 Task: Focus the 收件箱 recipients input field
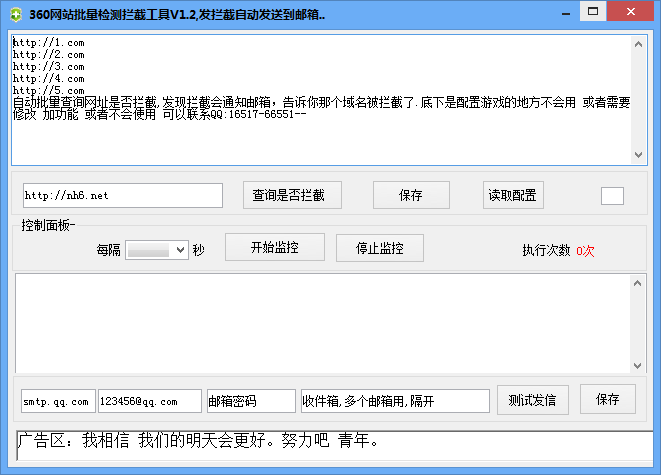click(395, 401)
